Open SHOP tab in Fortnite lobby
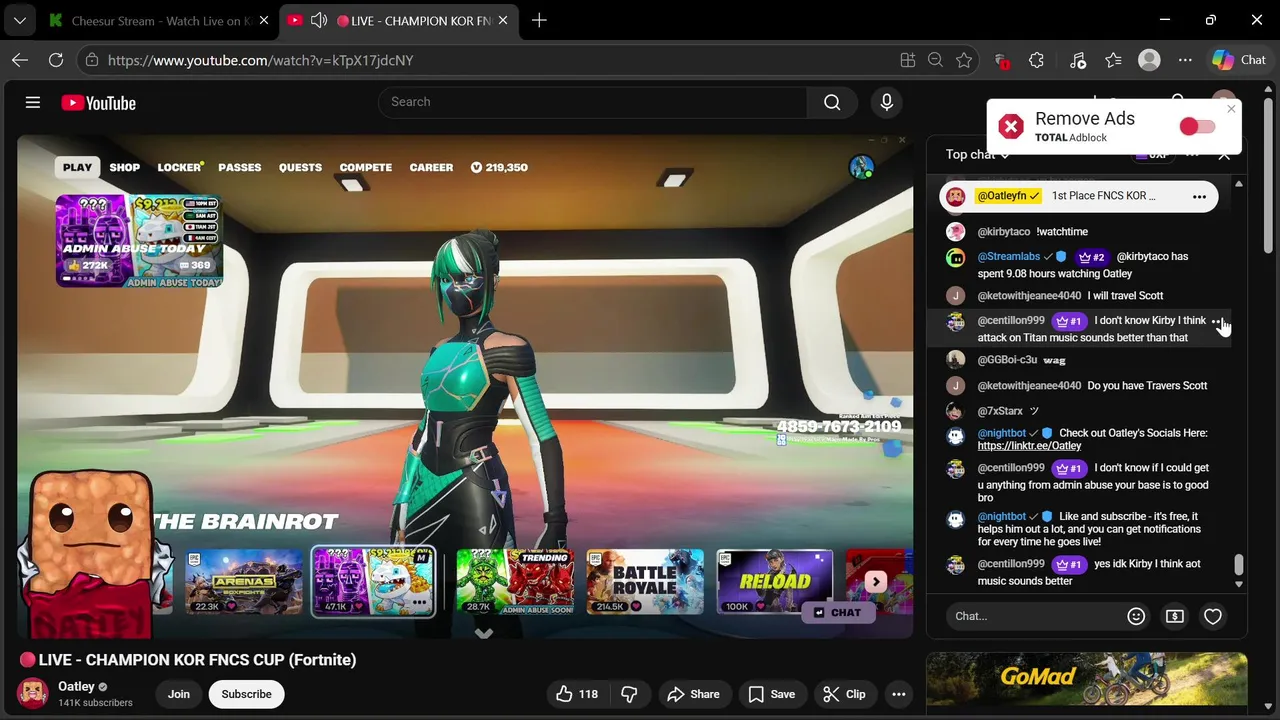Viewport: 1280px width, 720px height. [124, 167]
